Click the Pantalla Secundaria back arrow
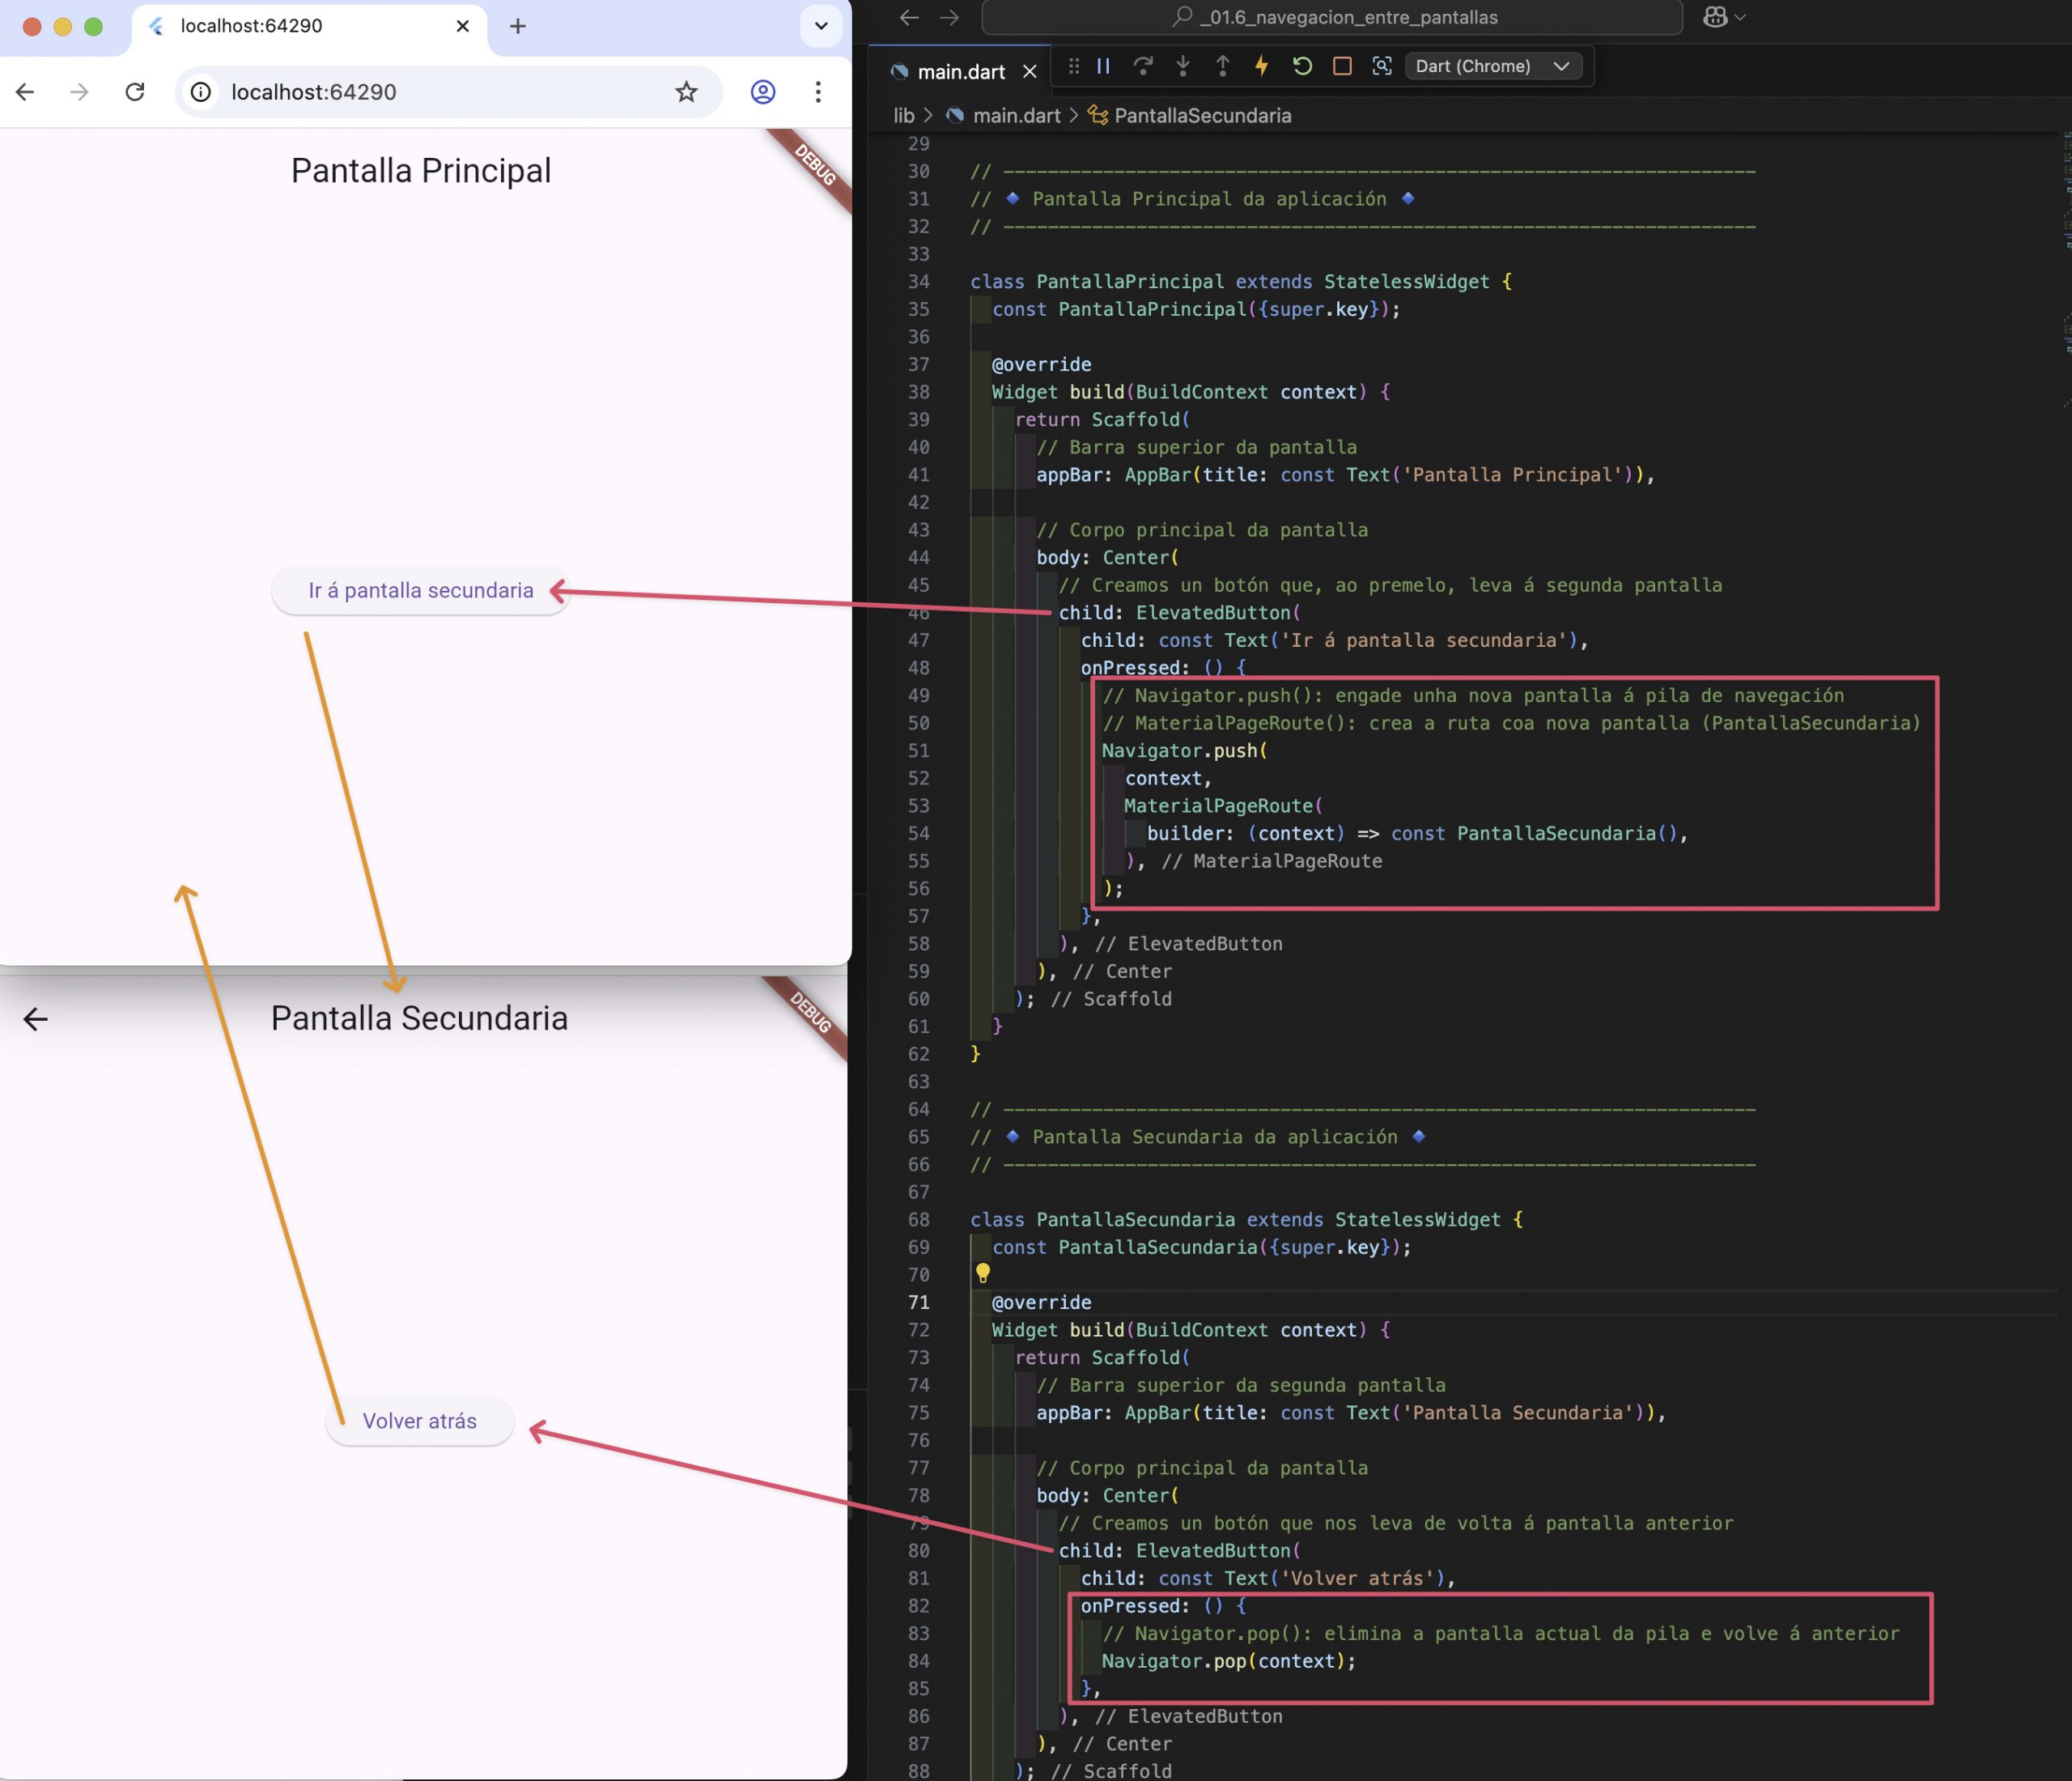This screenshot has width=2072, height=1781. 36,1019
